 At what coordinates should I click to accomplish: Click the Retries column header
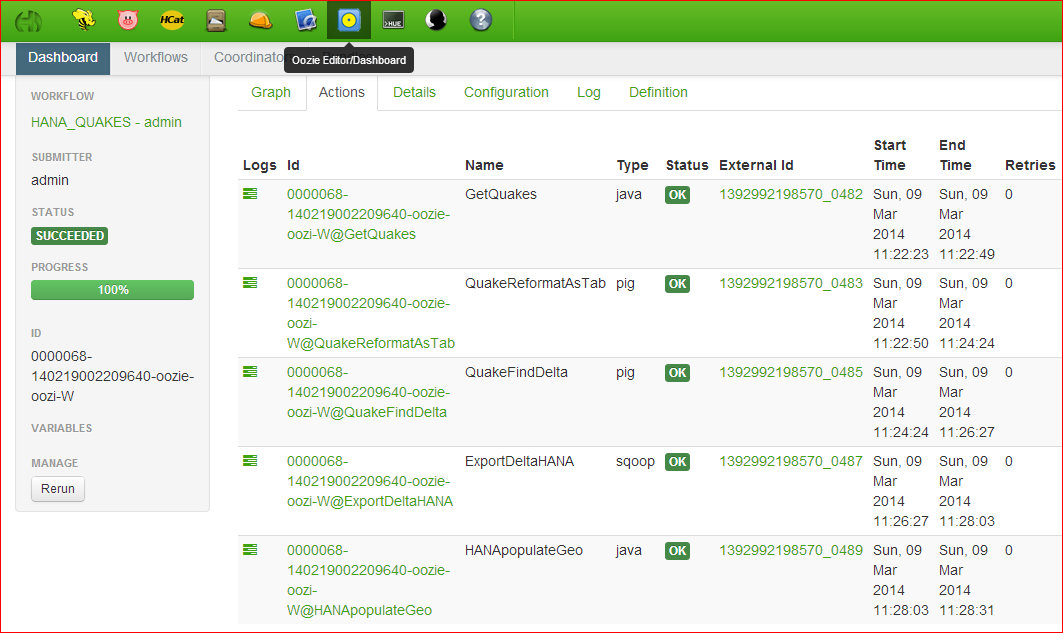click(x=1030, y=165)
